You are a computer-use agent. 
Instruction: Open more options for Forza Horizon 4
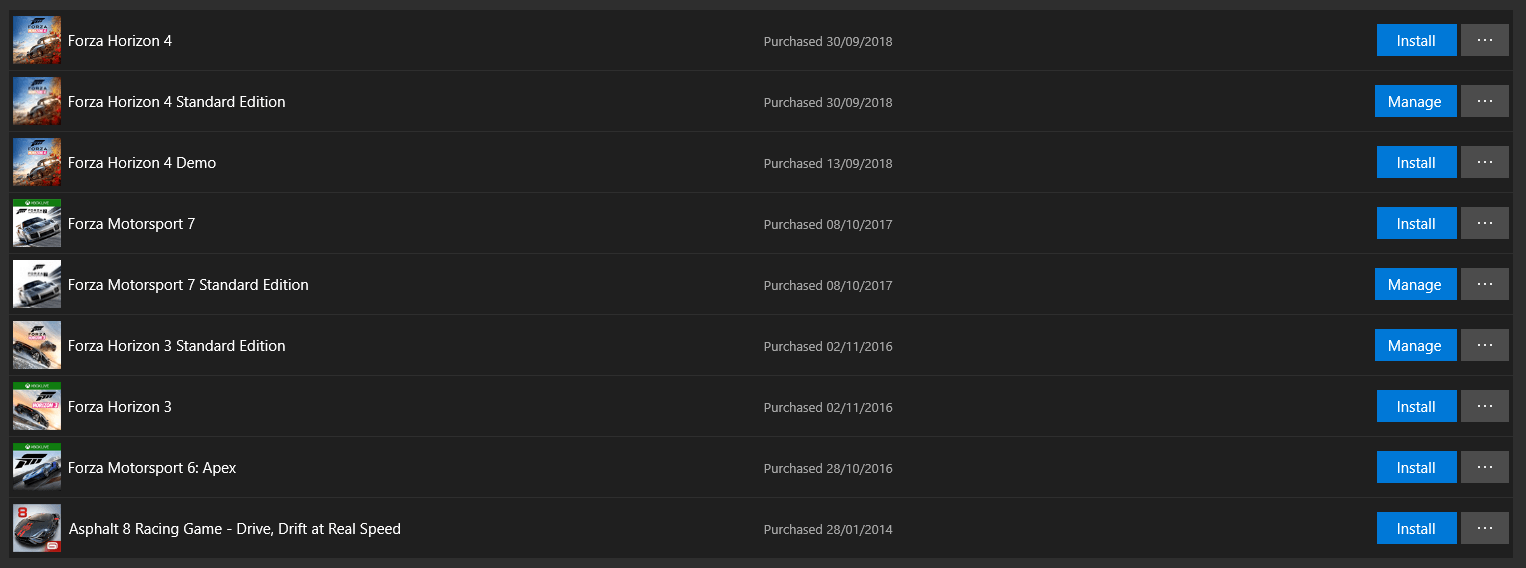pyautogui.click(x=1485, y=41)
